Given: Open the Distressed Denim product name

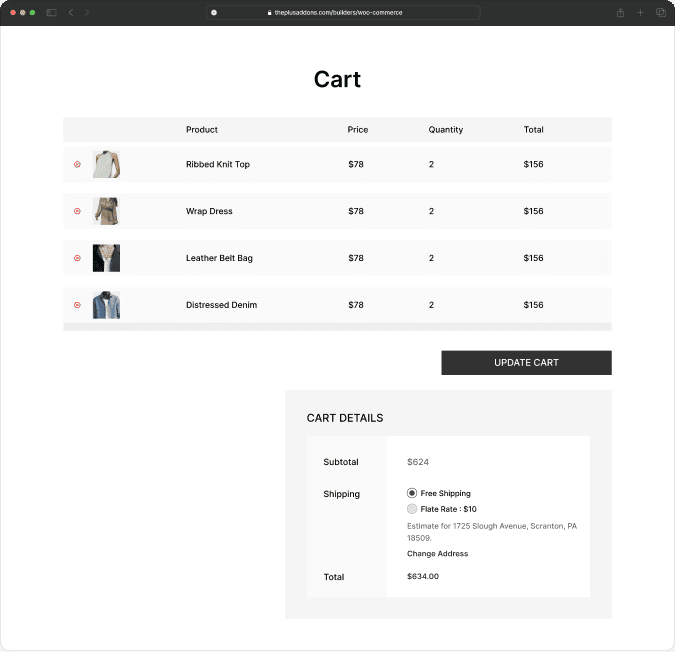Looking at the screenshot, I should (x=221, y=305).
